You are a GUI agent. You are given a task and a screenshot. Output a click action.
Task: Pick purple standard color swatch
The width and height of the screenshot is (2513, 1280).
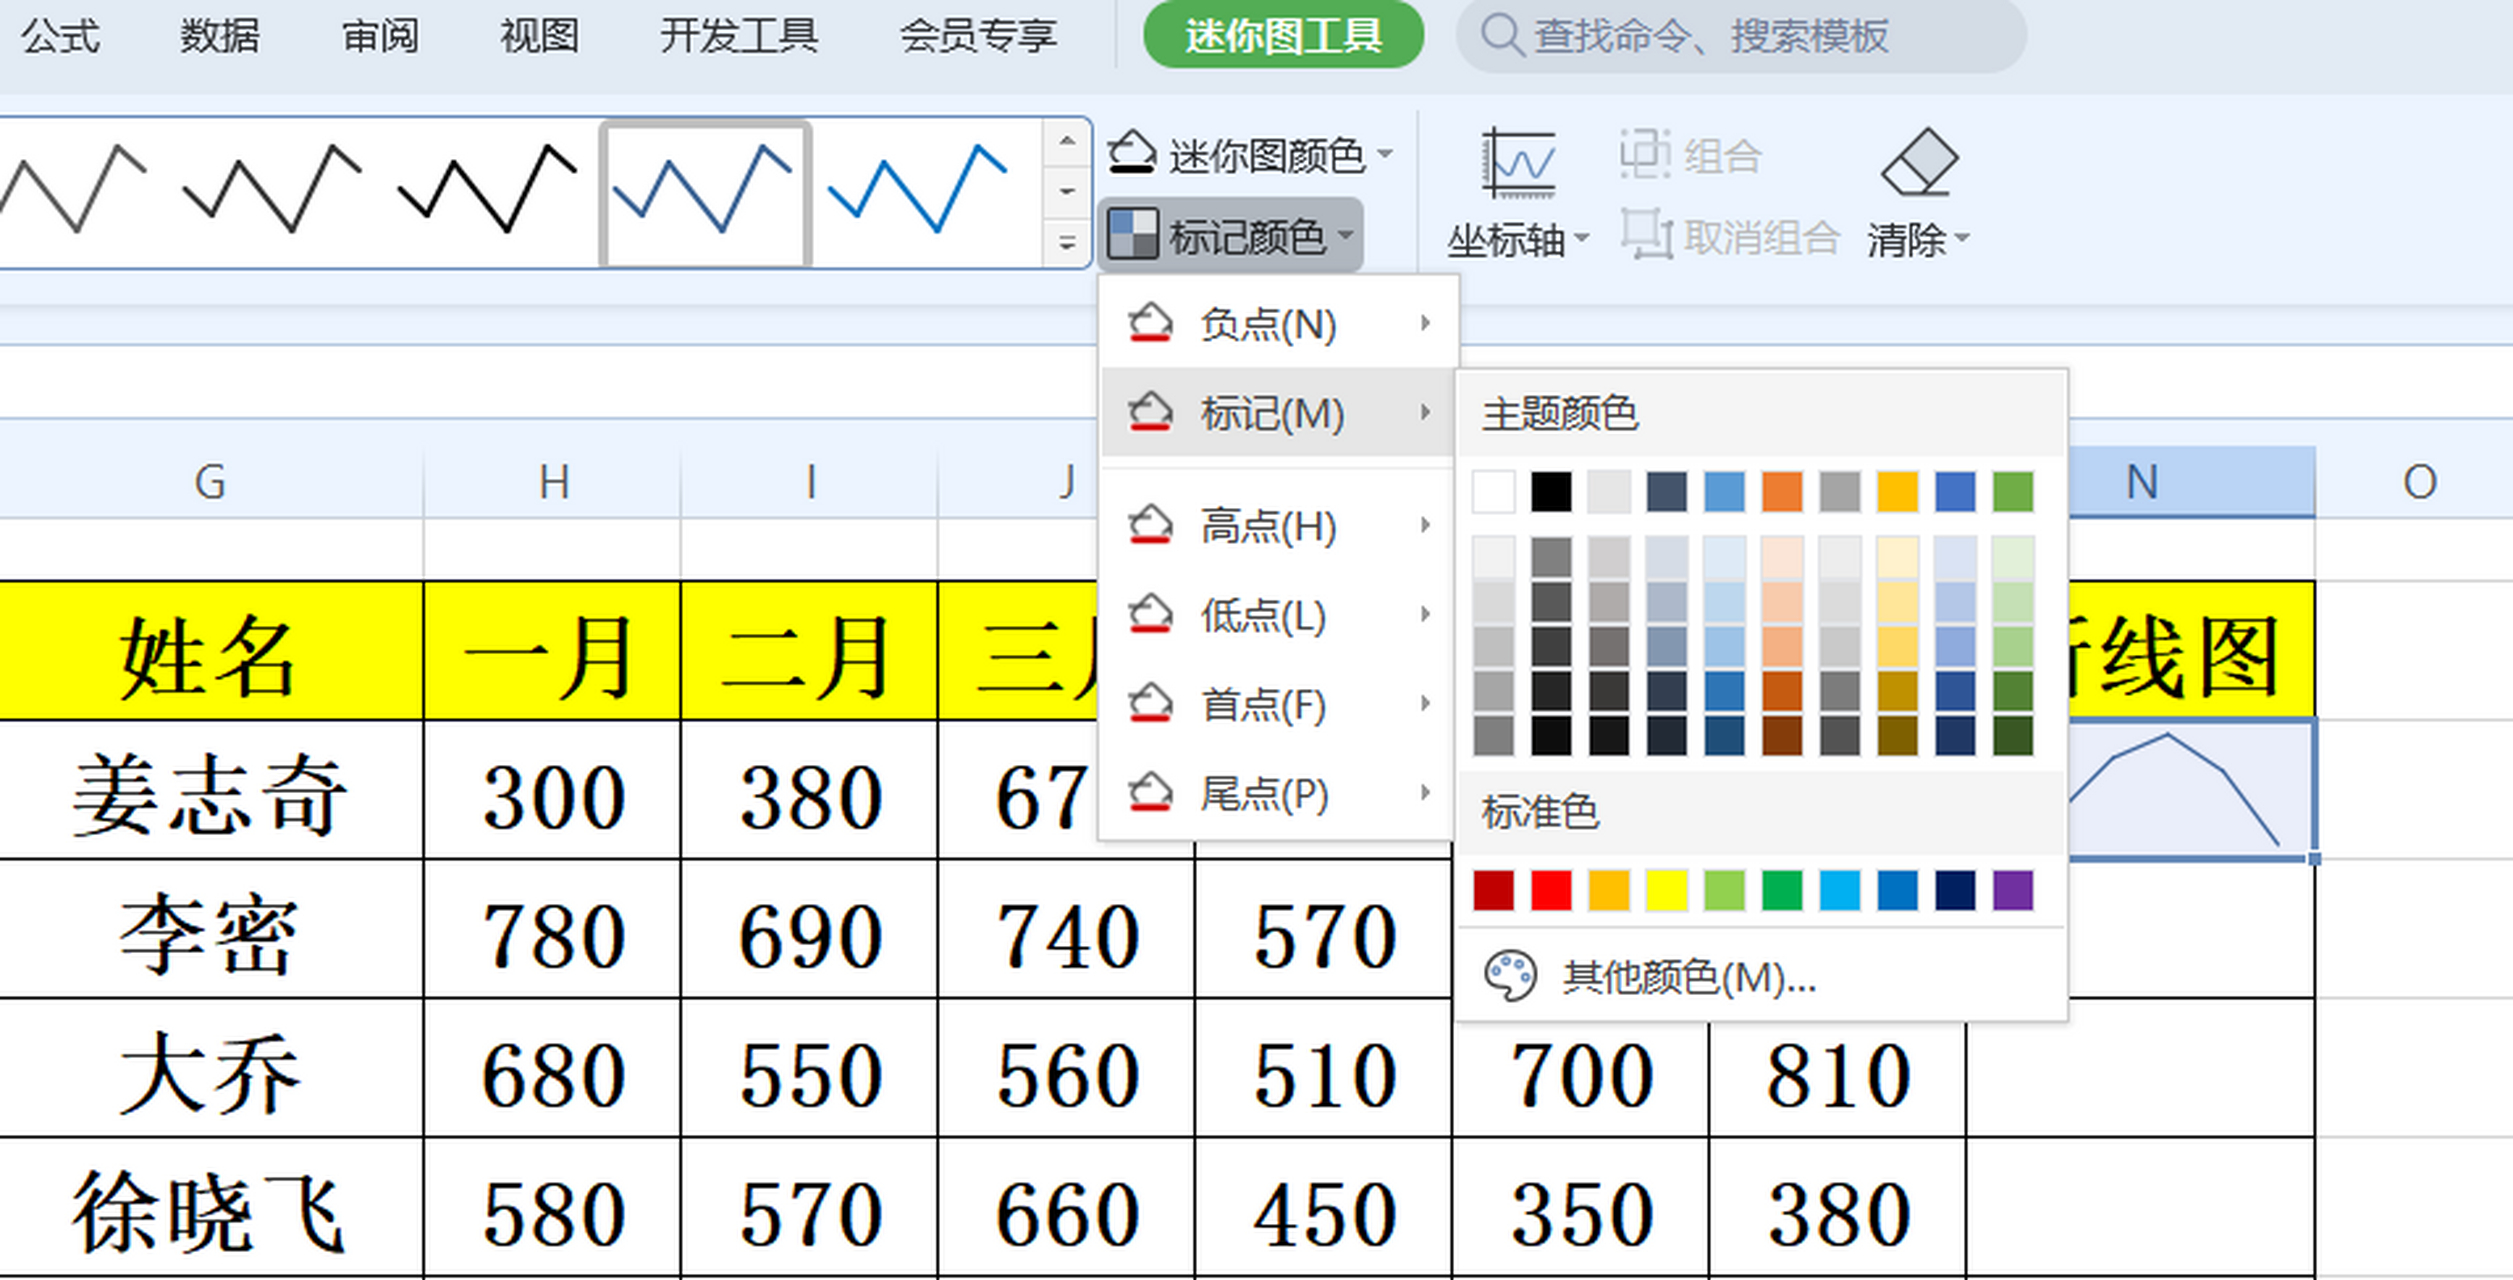[2012, 890]
